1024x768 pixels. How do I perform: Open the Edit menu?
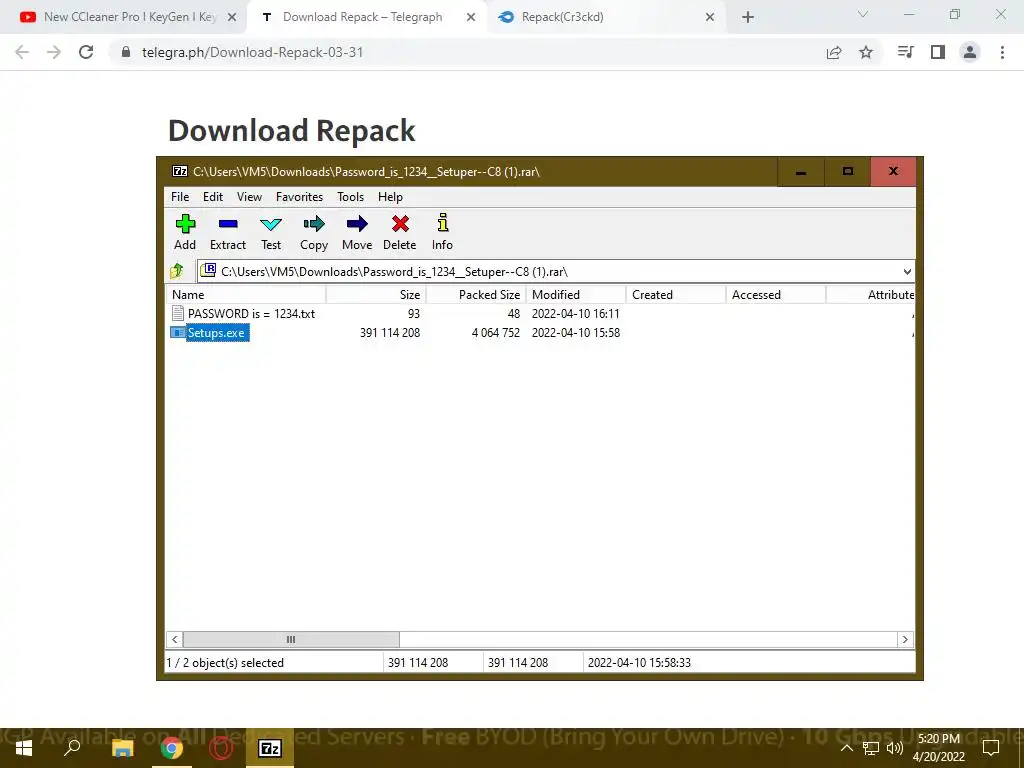(x=213, y=197)
